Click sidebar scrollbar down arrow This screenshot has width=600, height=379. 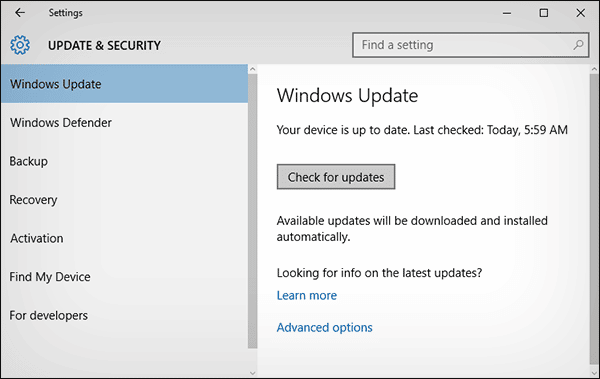(253, 372)
